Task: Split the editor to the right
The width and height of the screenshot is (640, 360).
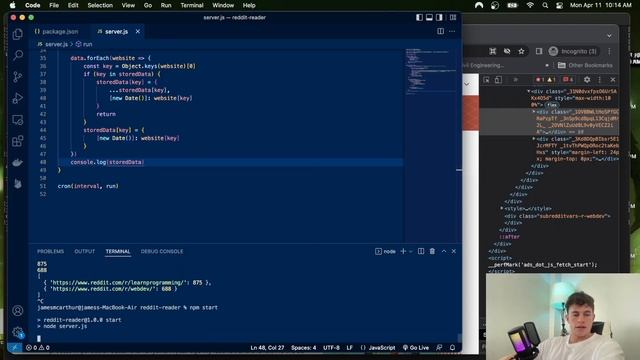Action: (x=440, y=31)
